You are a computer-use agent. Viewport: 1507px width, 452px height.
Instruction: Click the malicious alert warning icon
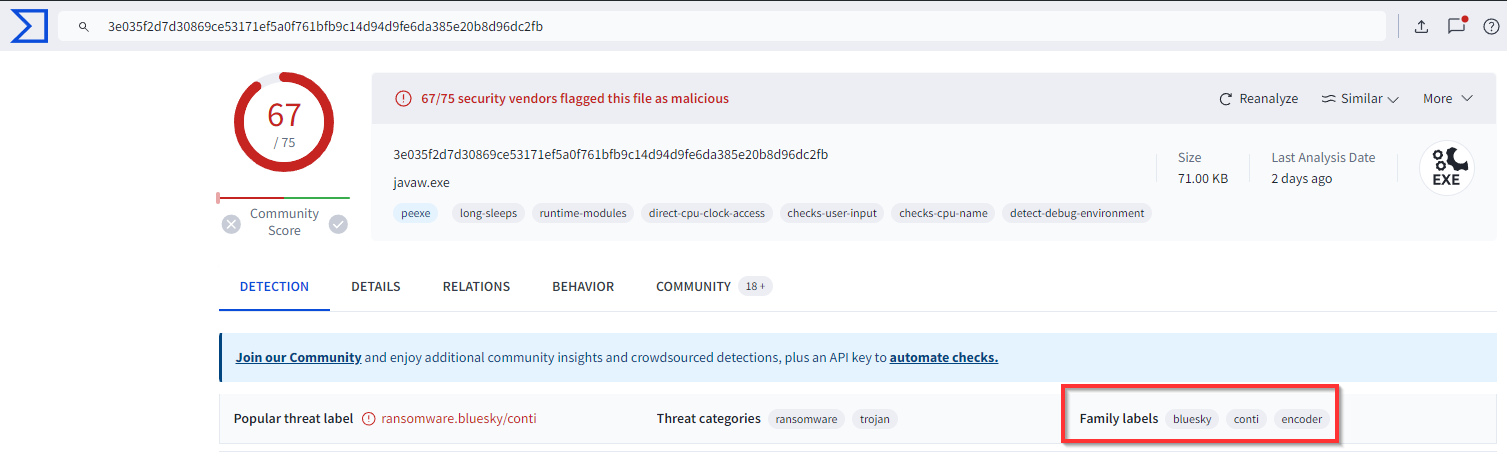point(403,99)
